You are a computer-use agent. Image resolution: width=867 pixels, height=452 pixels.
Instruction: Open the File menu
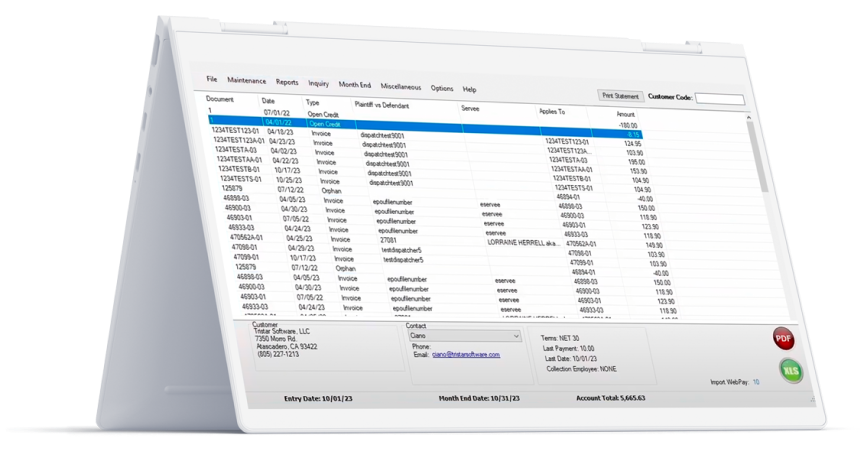[x=212, y=79]
